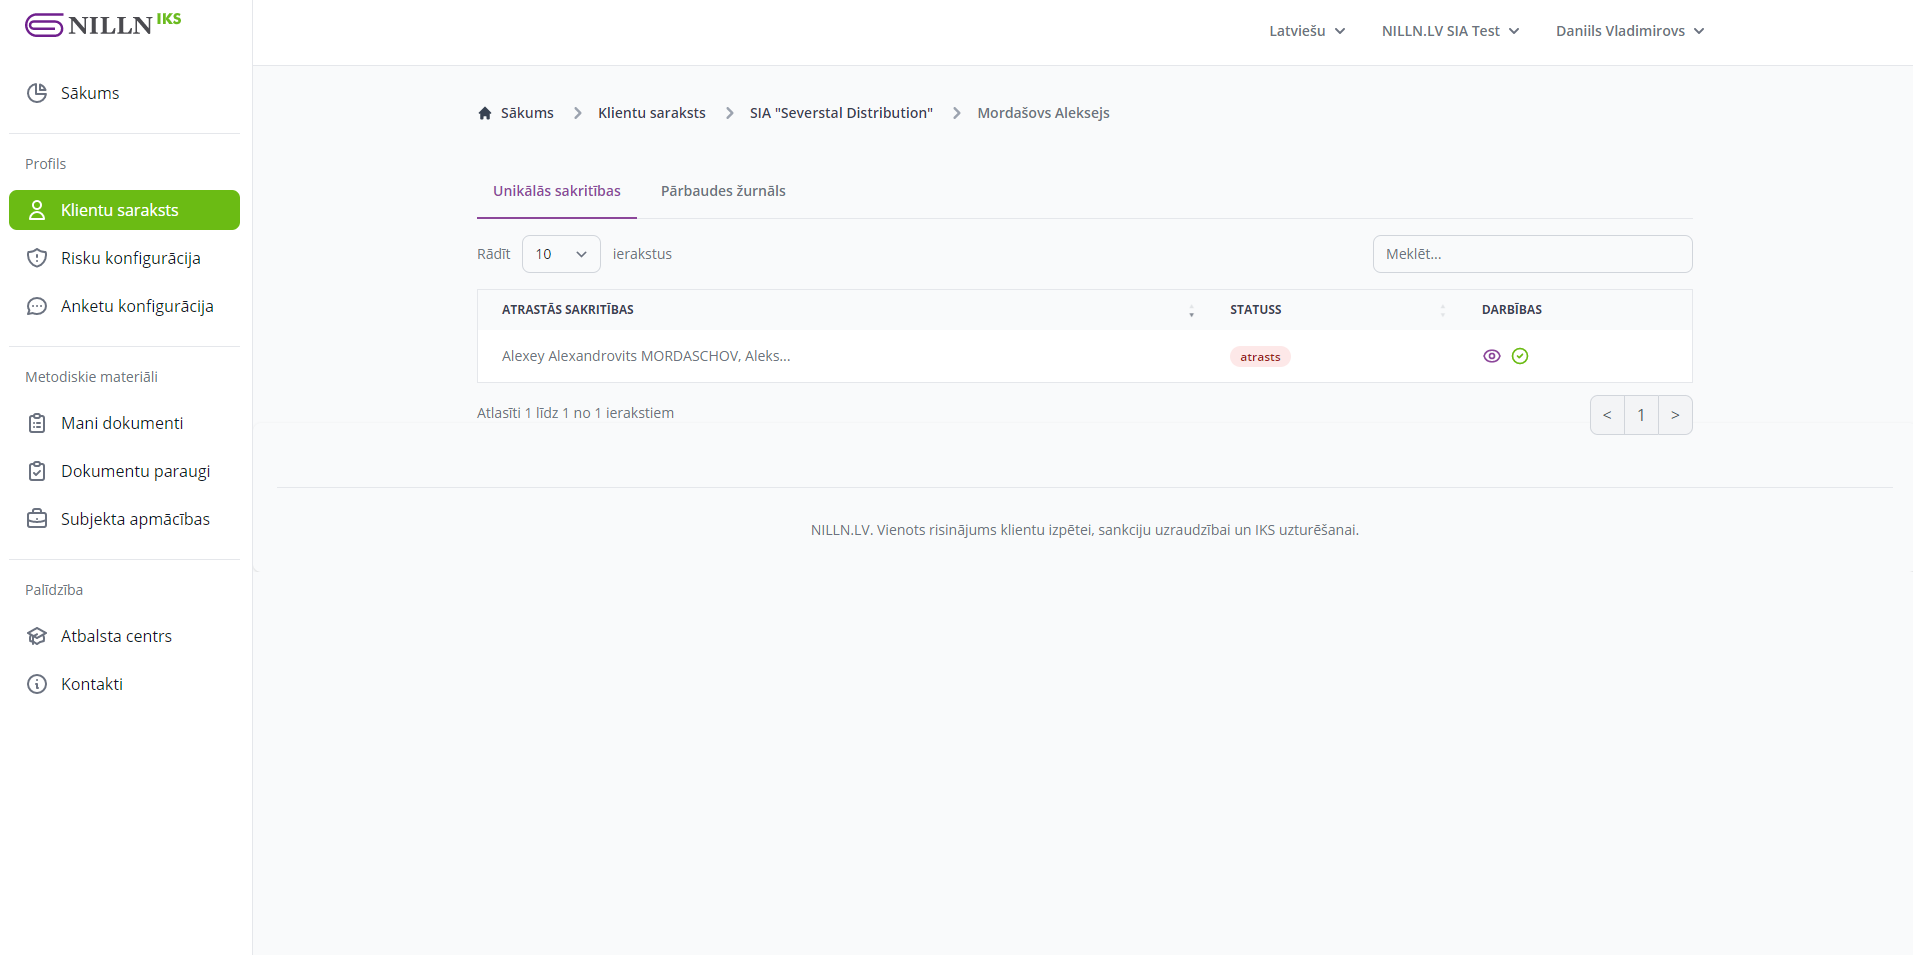Open Dokumentu paraugi in the sidebar
Viewport: 1913px width, 955px height.
coord(124,471)
